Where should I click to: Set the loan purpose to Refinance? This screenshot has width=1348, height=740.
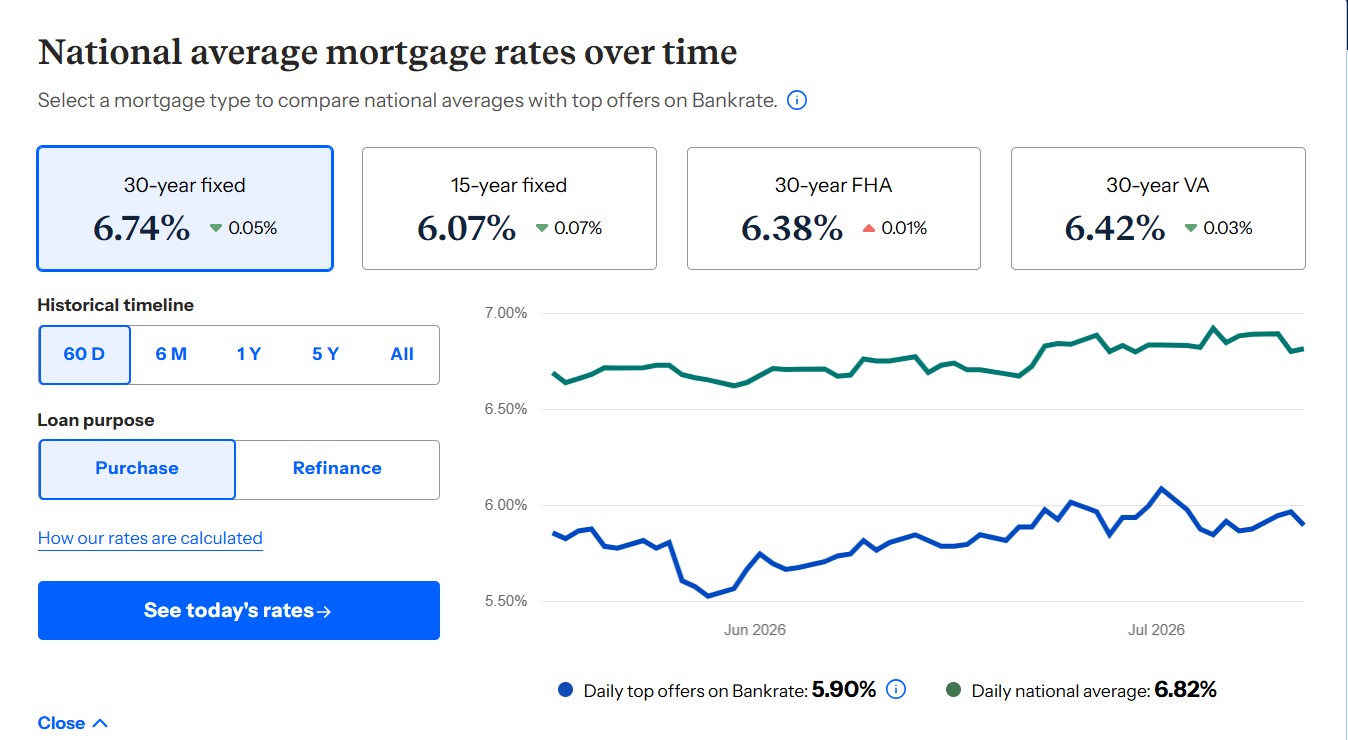pyautogui.click(x=337, y=469)
